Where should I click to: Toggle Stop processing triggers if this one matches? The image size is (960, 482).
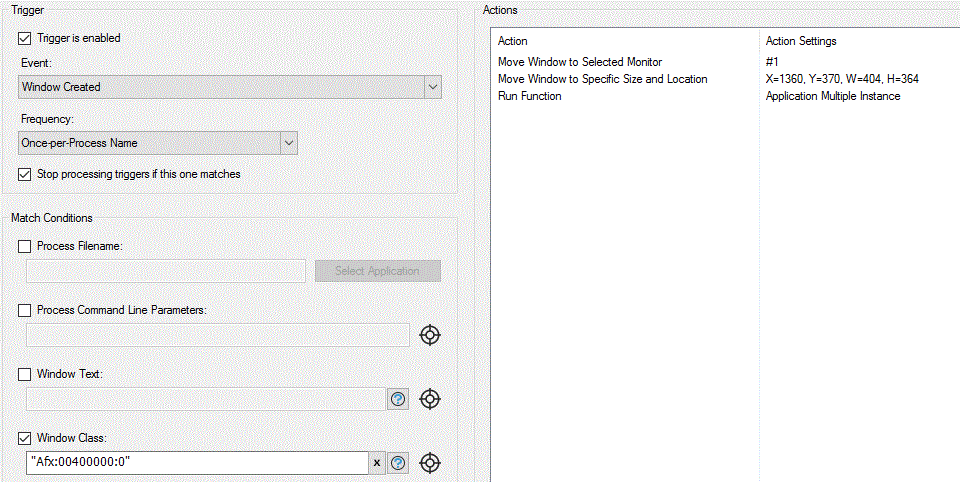coord(25,174)
